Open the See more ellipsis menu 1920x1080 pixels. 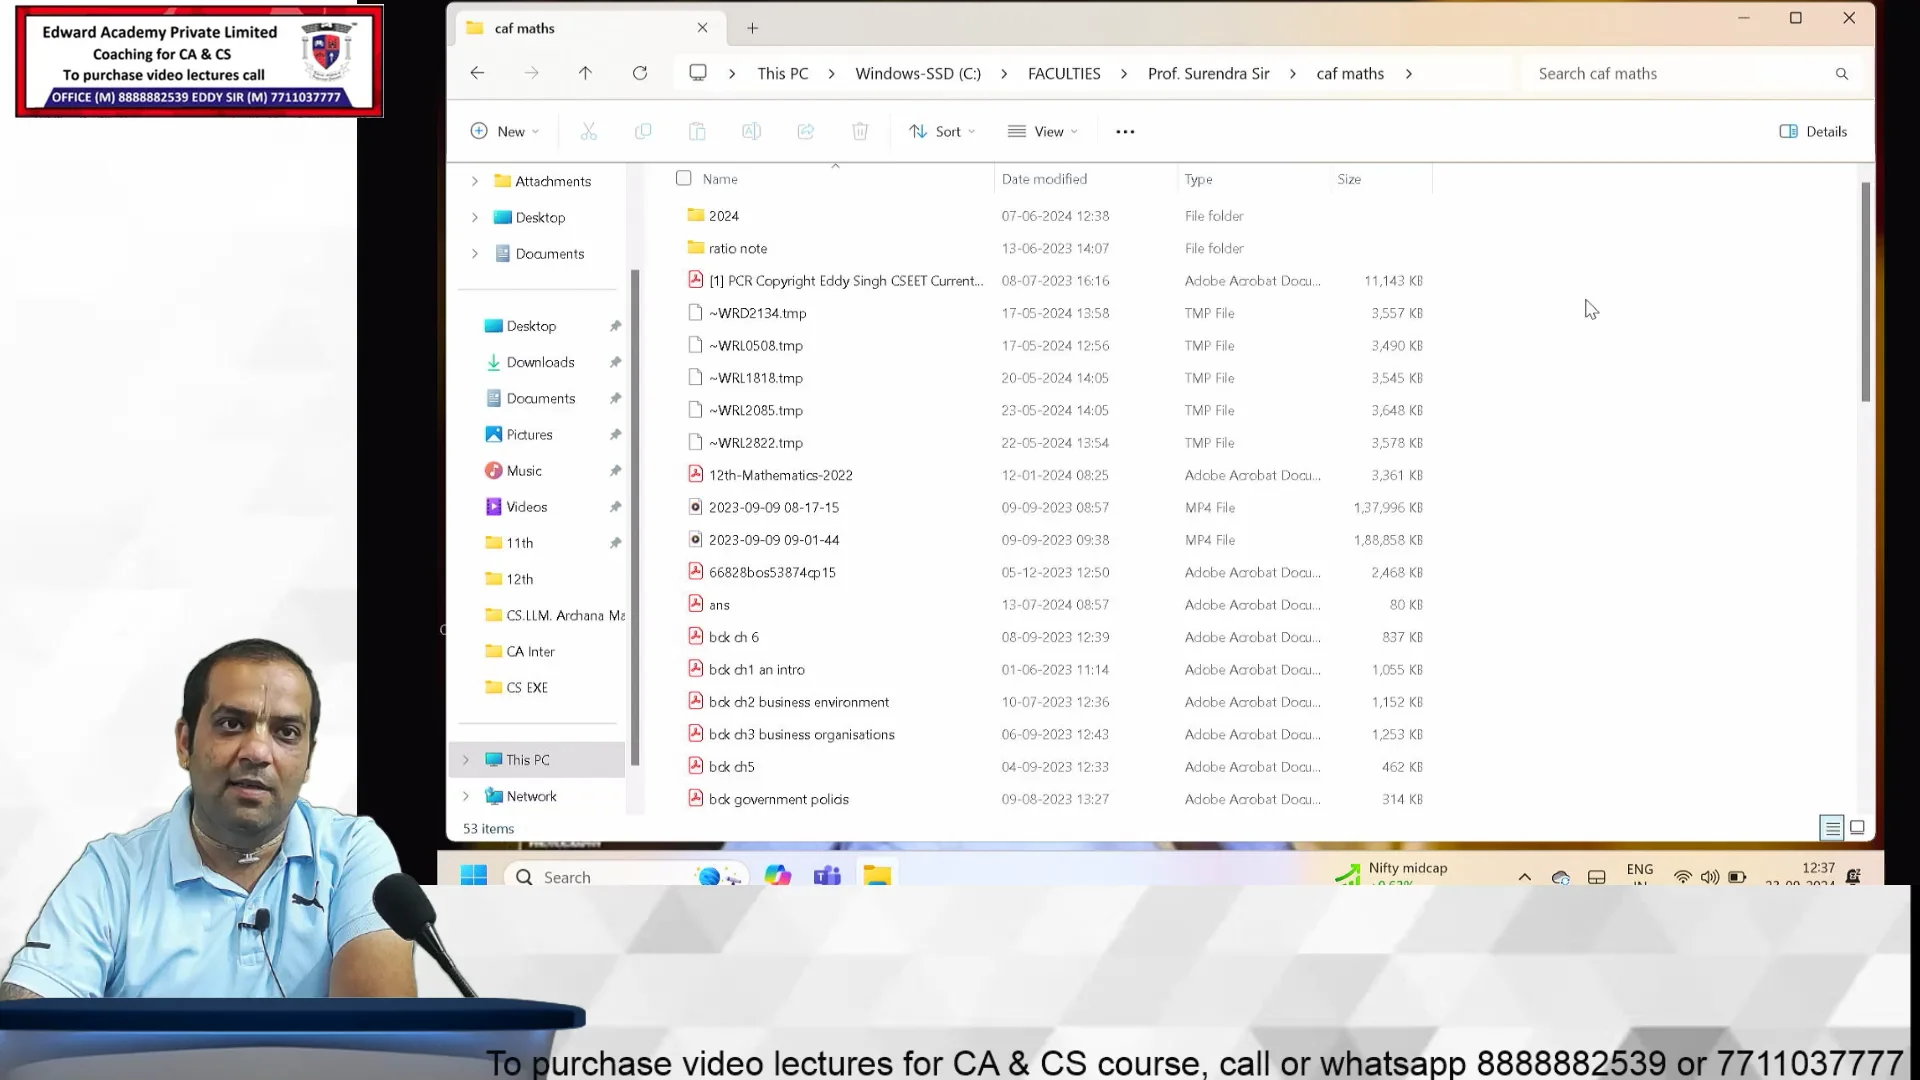(1125, 131)
